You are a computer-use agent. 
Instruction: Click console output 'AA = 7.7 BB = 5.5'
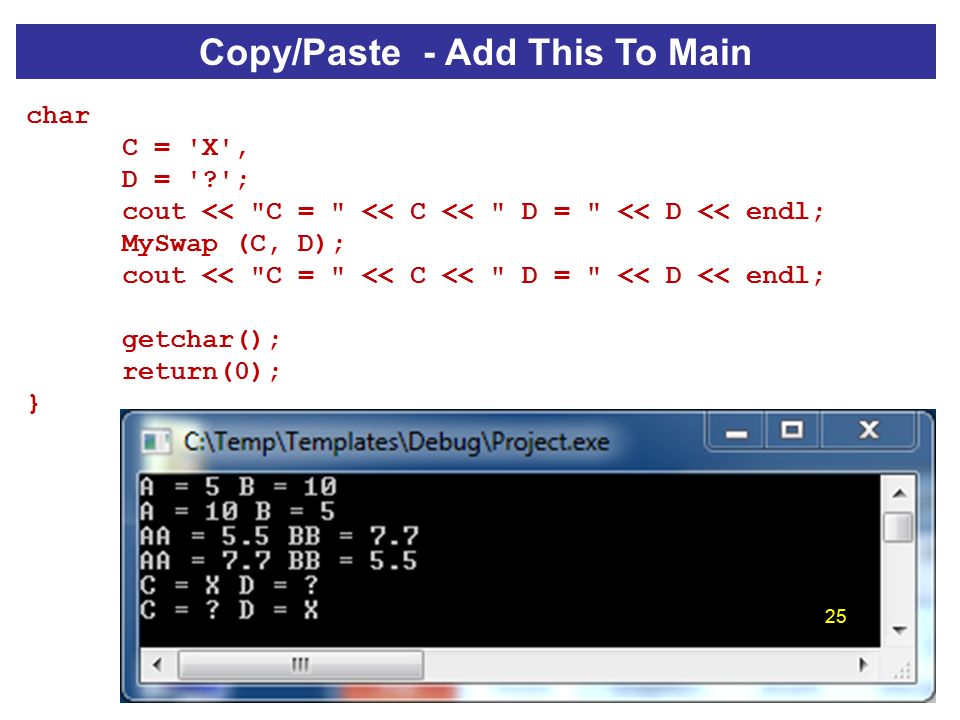tap(279, 561)
